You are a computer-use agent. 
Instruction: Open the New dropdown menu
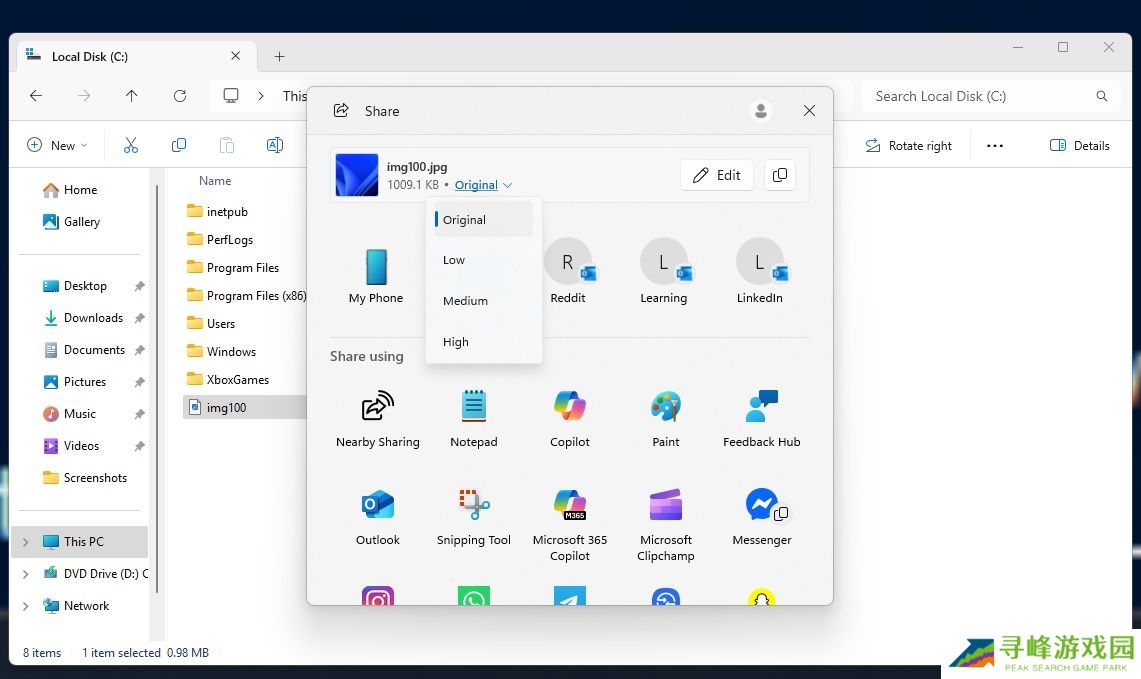57,146
